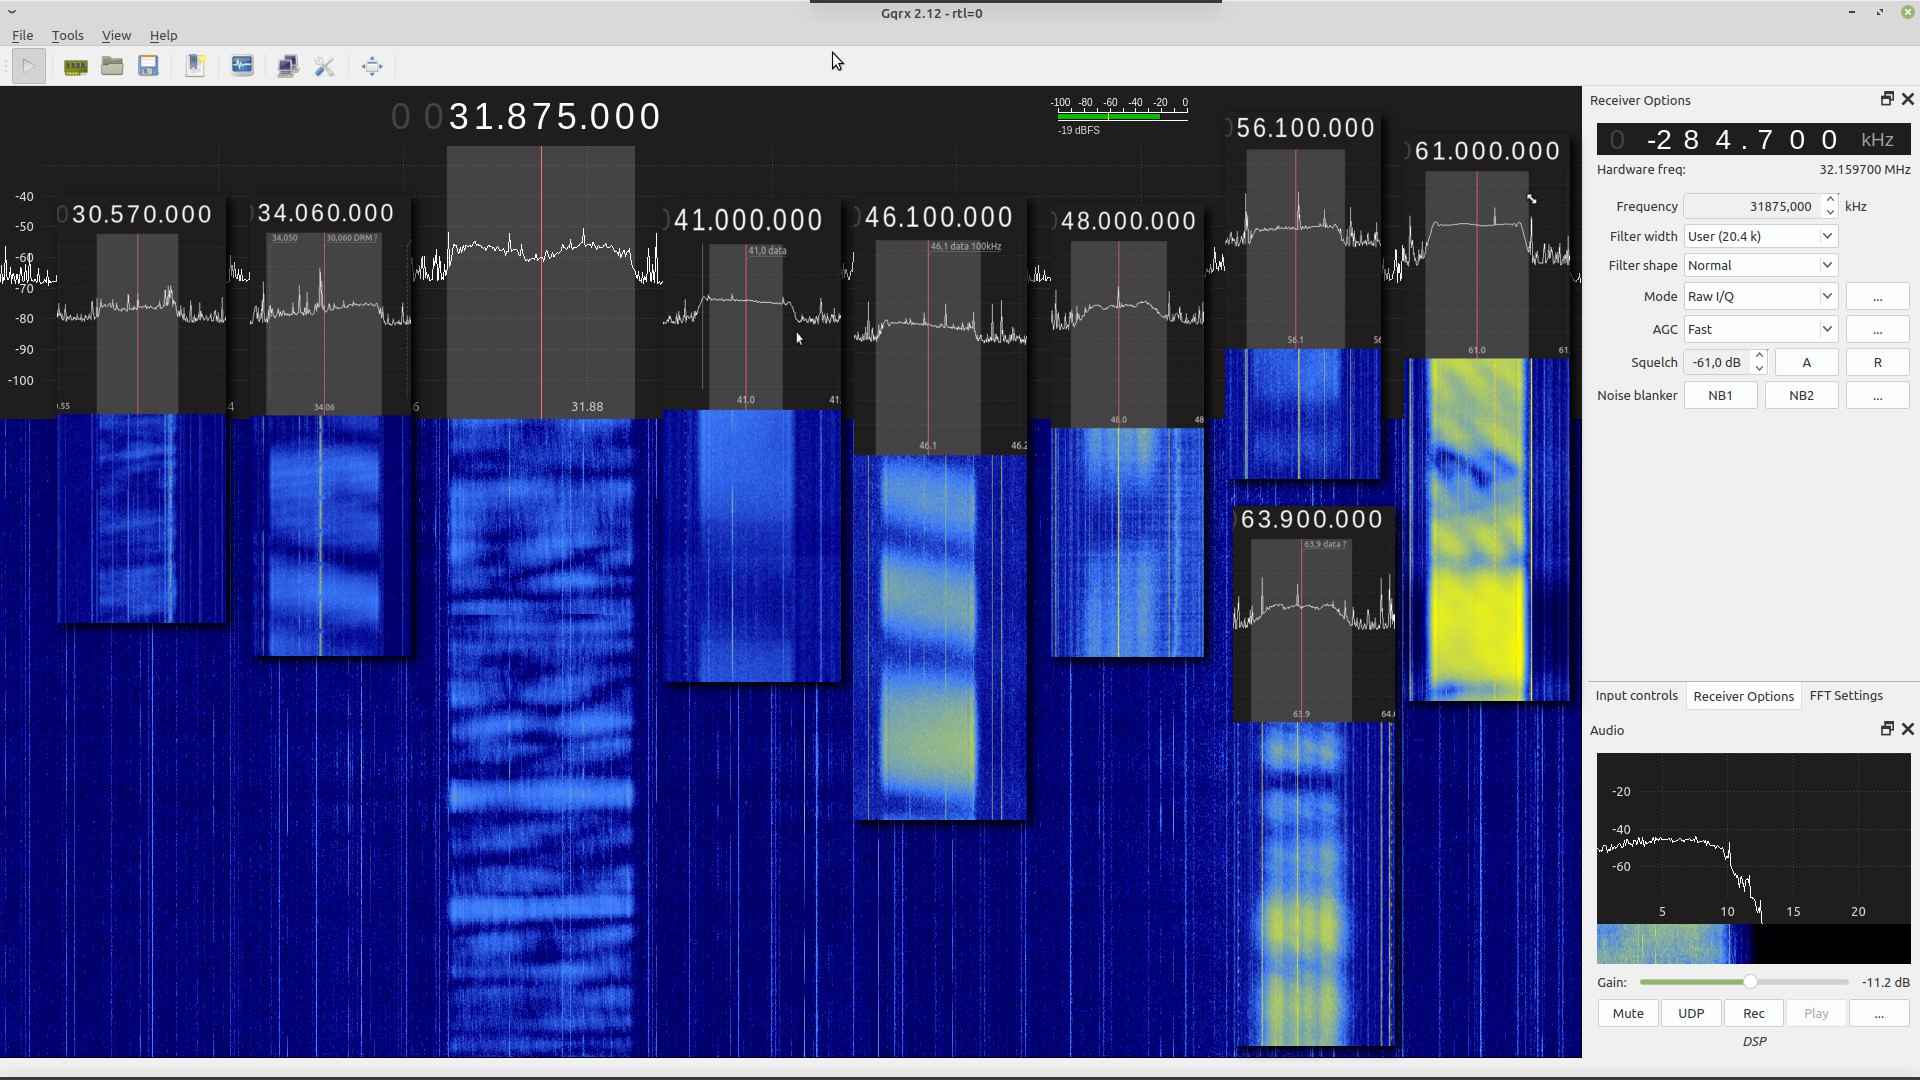The image size is (1920, 1080).
Task: Click the Rec audio button
Action: [x=1753, y=1014]
